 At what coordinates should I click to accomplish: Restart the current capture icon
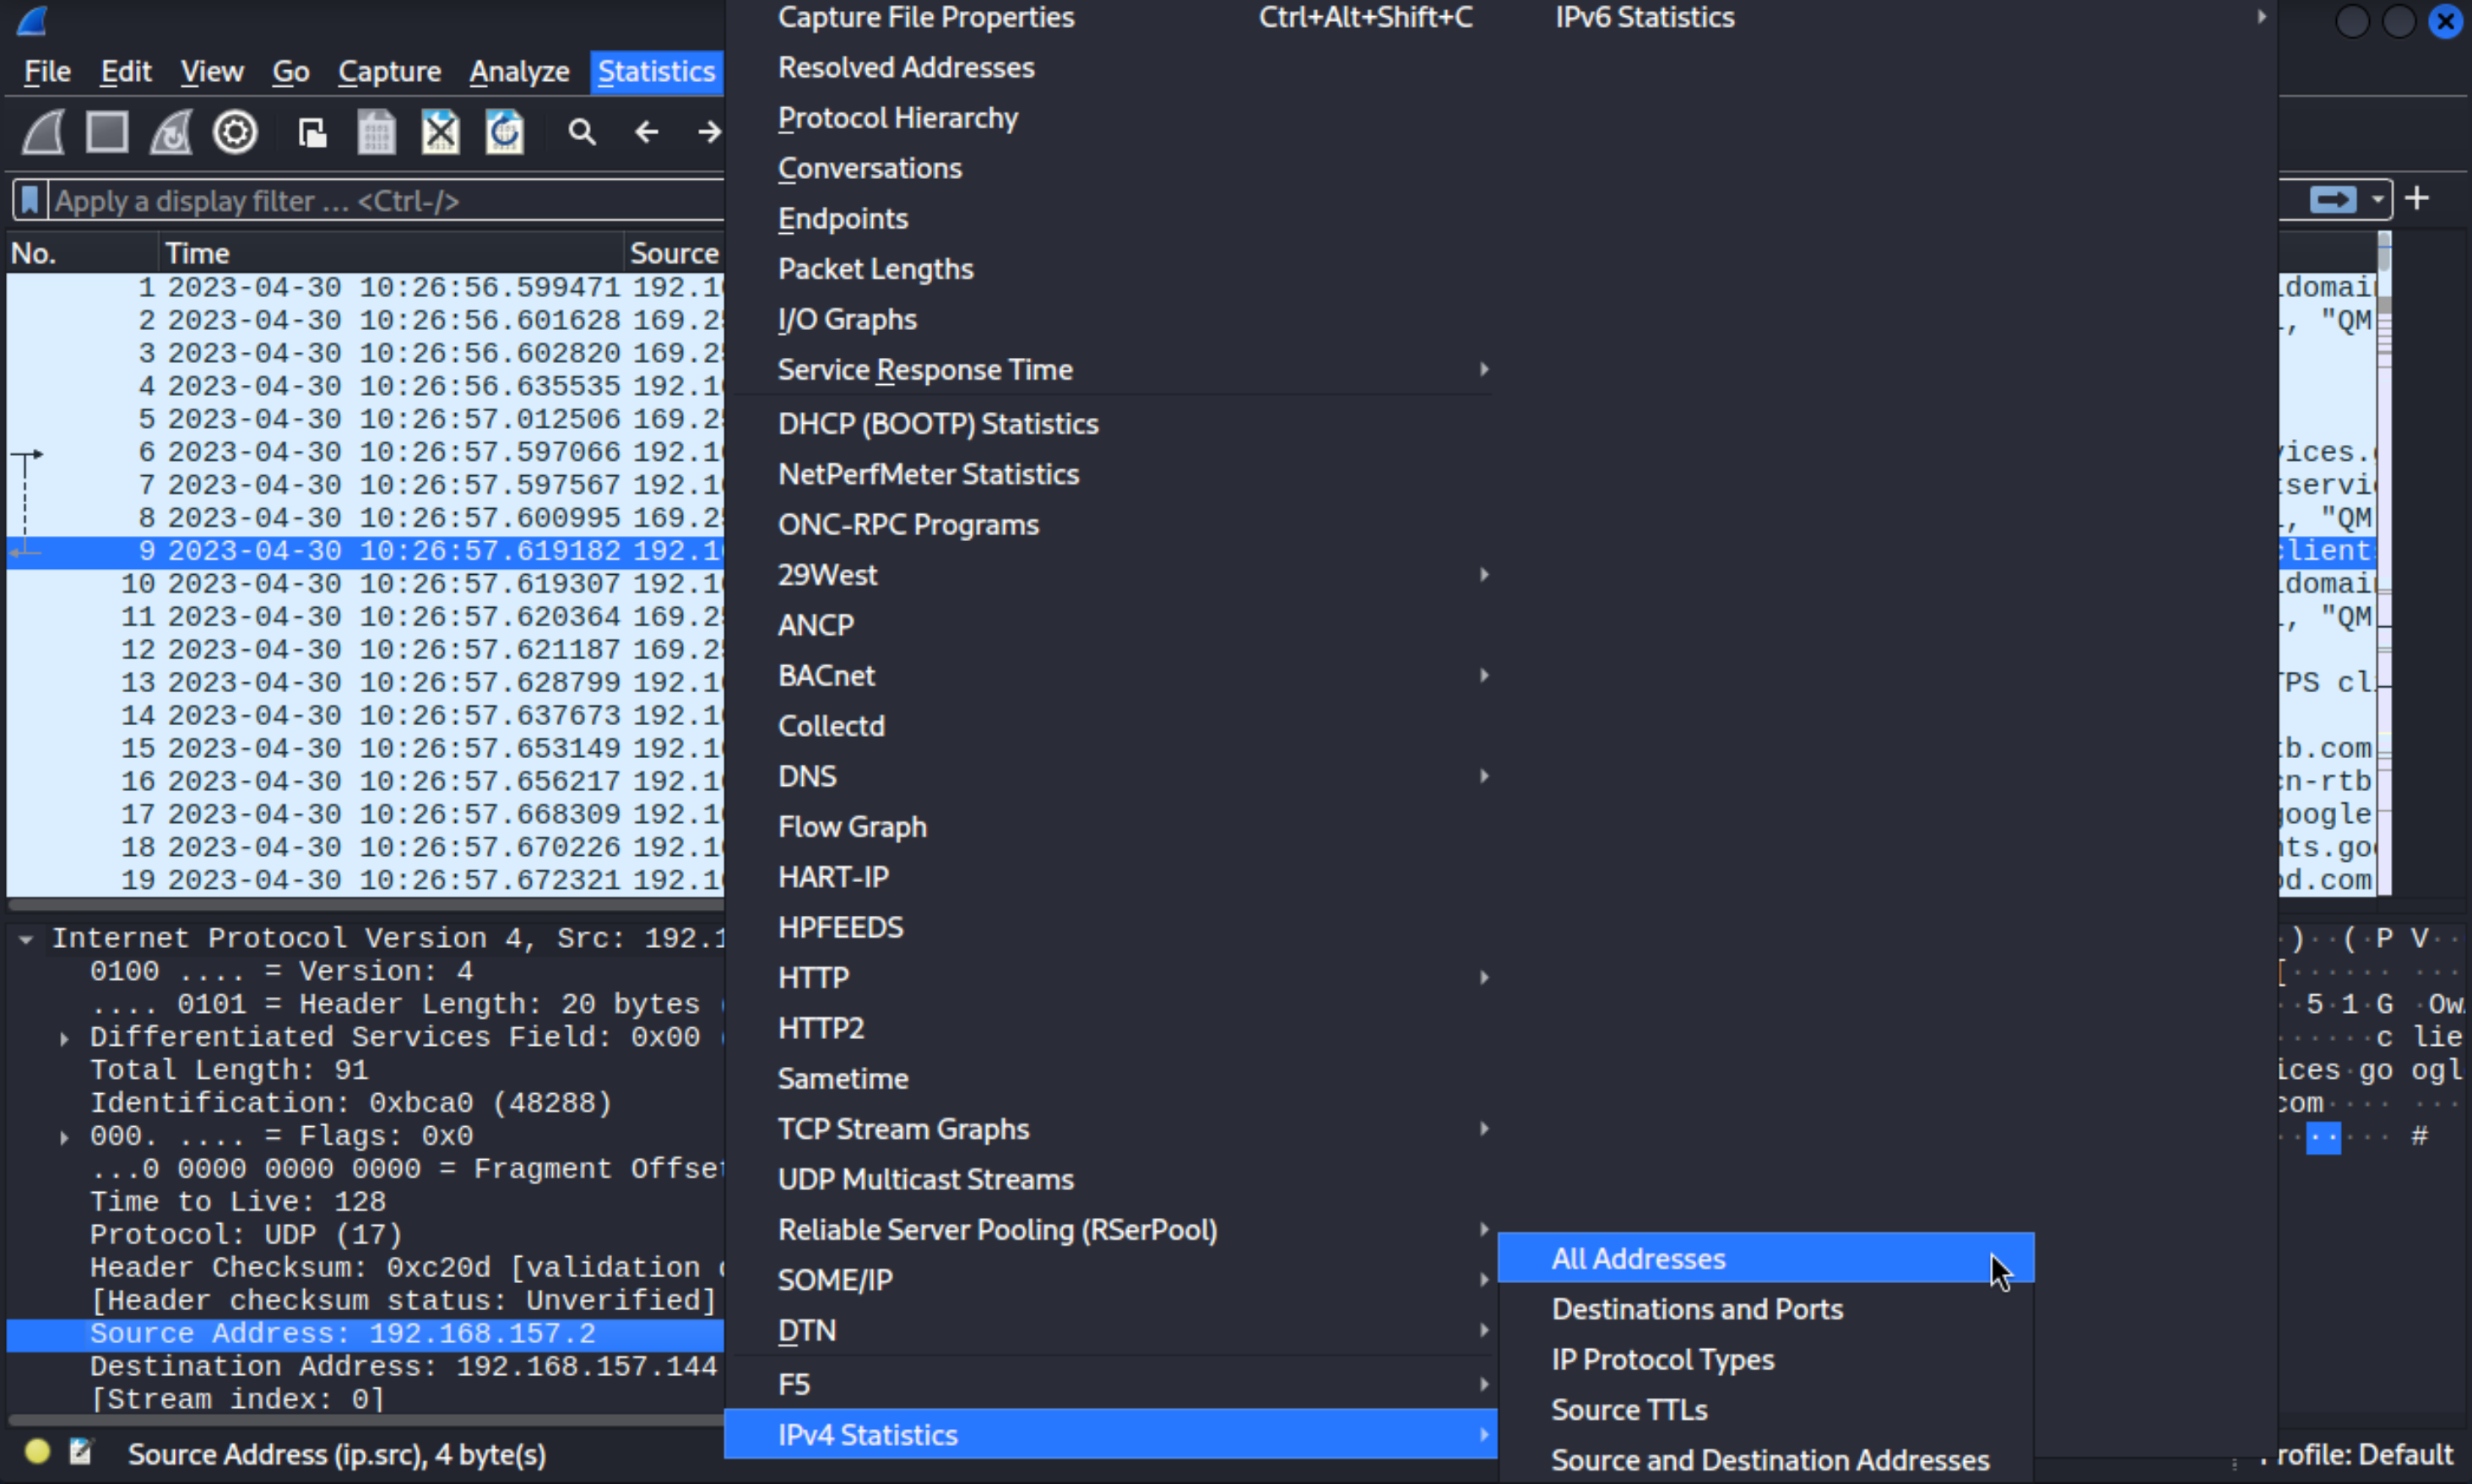[171, 132]
